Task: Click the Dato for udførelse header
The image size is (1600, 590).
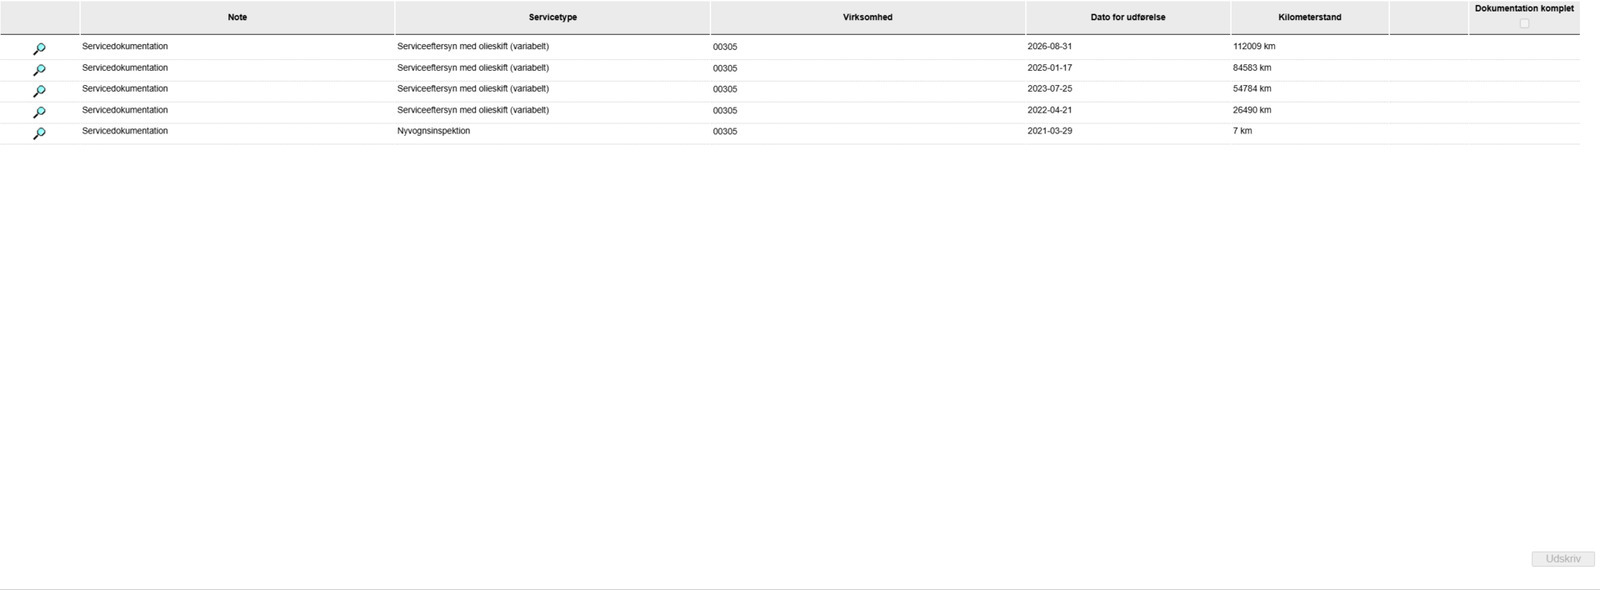Action: point(1128,17)
